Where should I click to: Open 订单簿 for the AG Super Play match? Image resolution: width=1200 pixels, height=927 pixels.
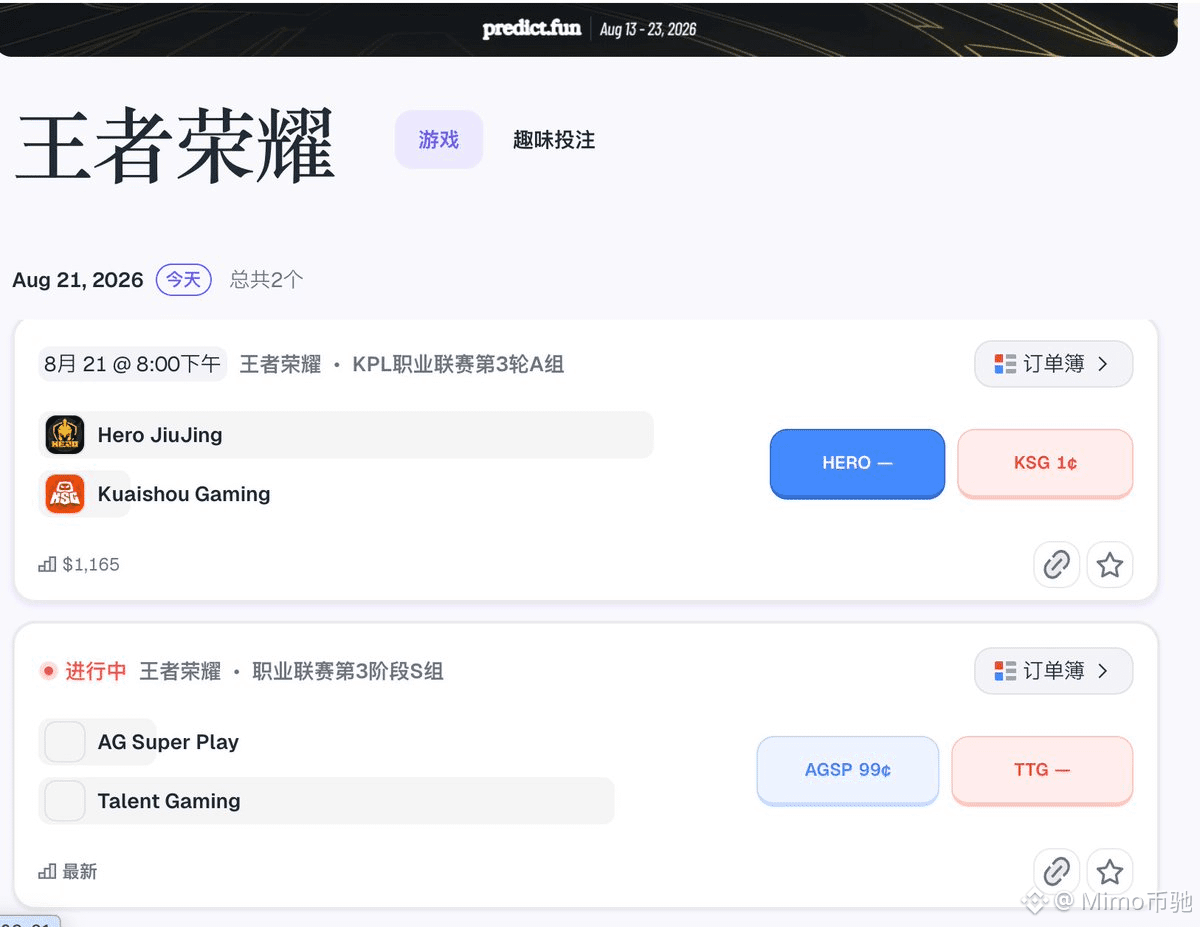pyautogui.click(x=1053, y=671)
